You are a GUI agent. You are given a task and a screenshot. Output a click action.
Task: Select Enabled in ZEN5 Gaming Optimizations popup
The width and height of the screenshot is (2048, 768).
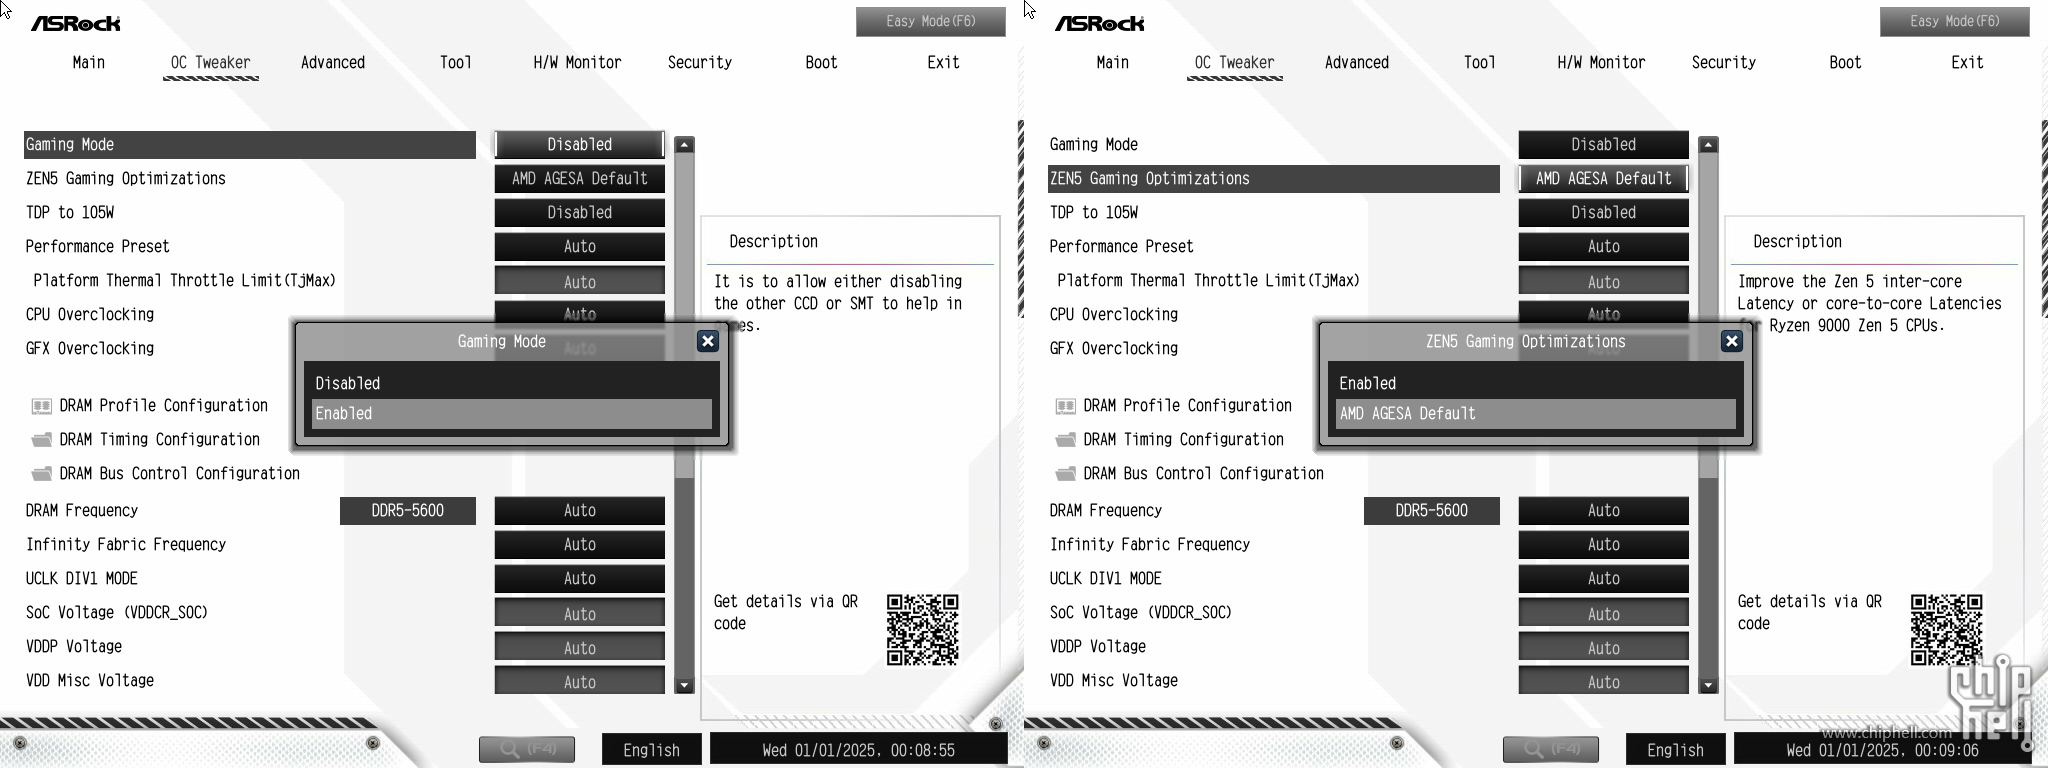[1536, 384]
